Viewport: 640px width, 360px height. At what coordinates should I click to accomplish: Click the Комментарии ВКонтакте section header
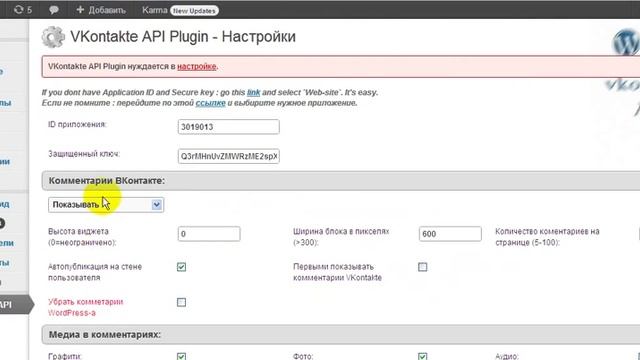pos(341,181)
